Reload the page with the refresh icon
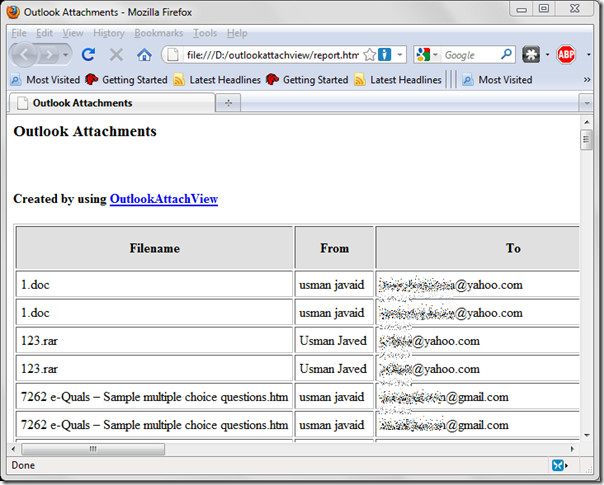The height and width of the screenshot is (485, 604). 88,55
